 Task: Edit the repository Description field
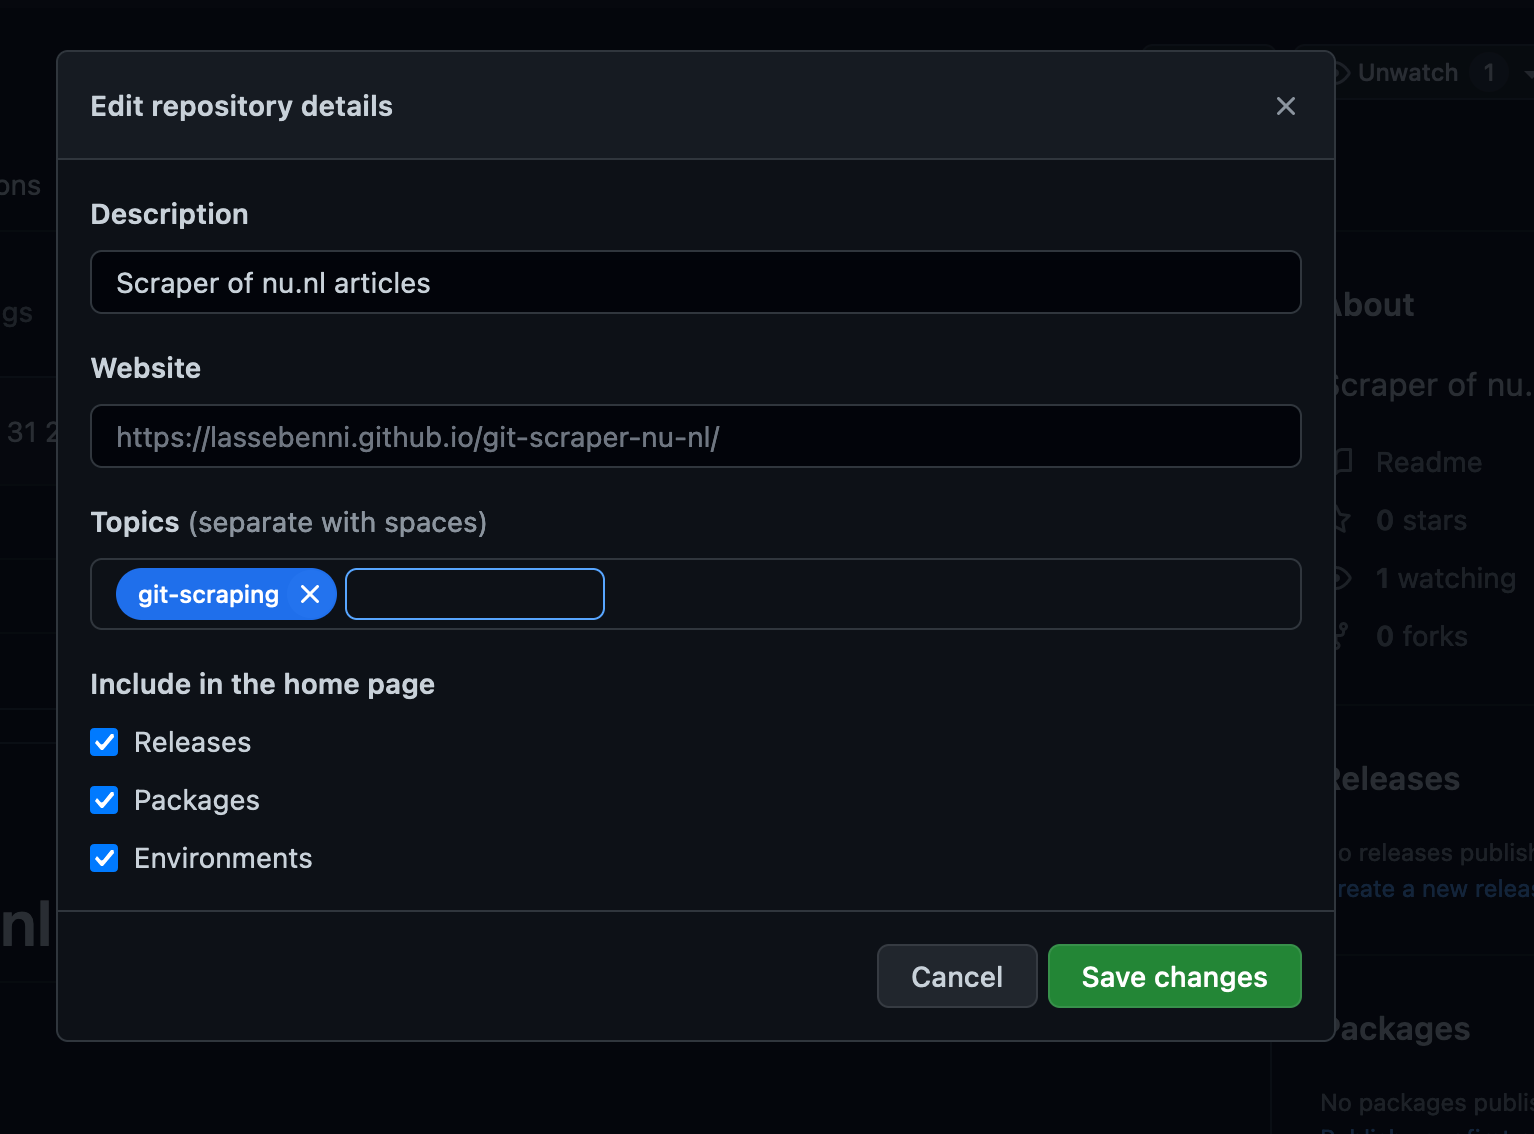pyautogui.click(x=696, y=282)
